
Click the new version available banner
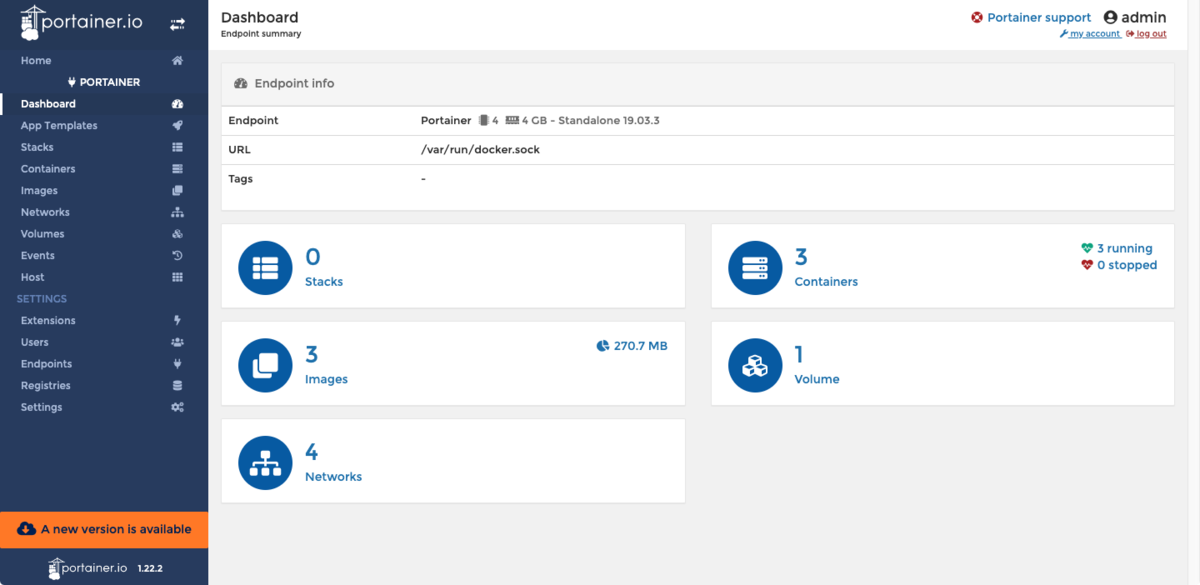(104, 529)
